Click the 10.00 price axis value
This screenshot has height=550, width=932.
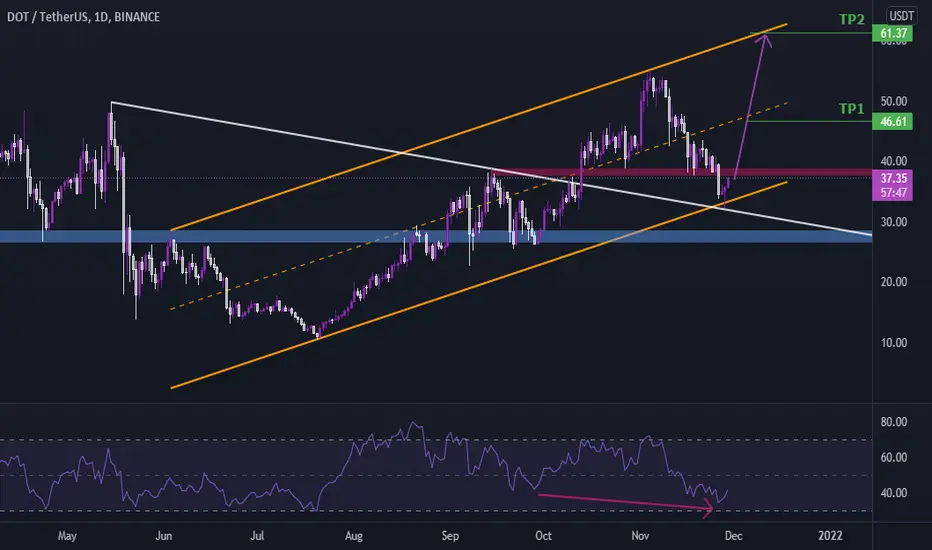893,342
